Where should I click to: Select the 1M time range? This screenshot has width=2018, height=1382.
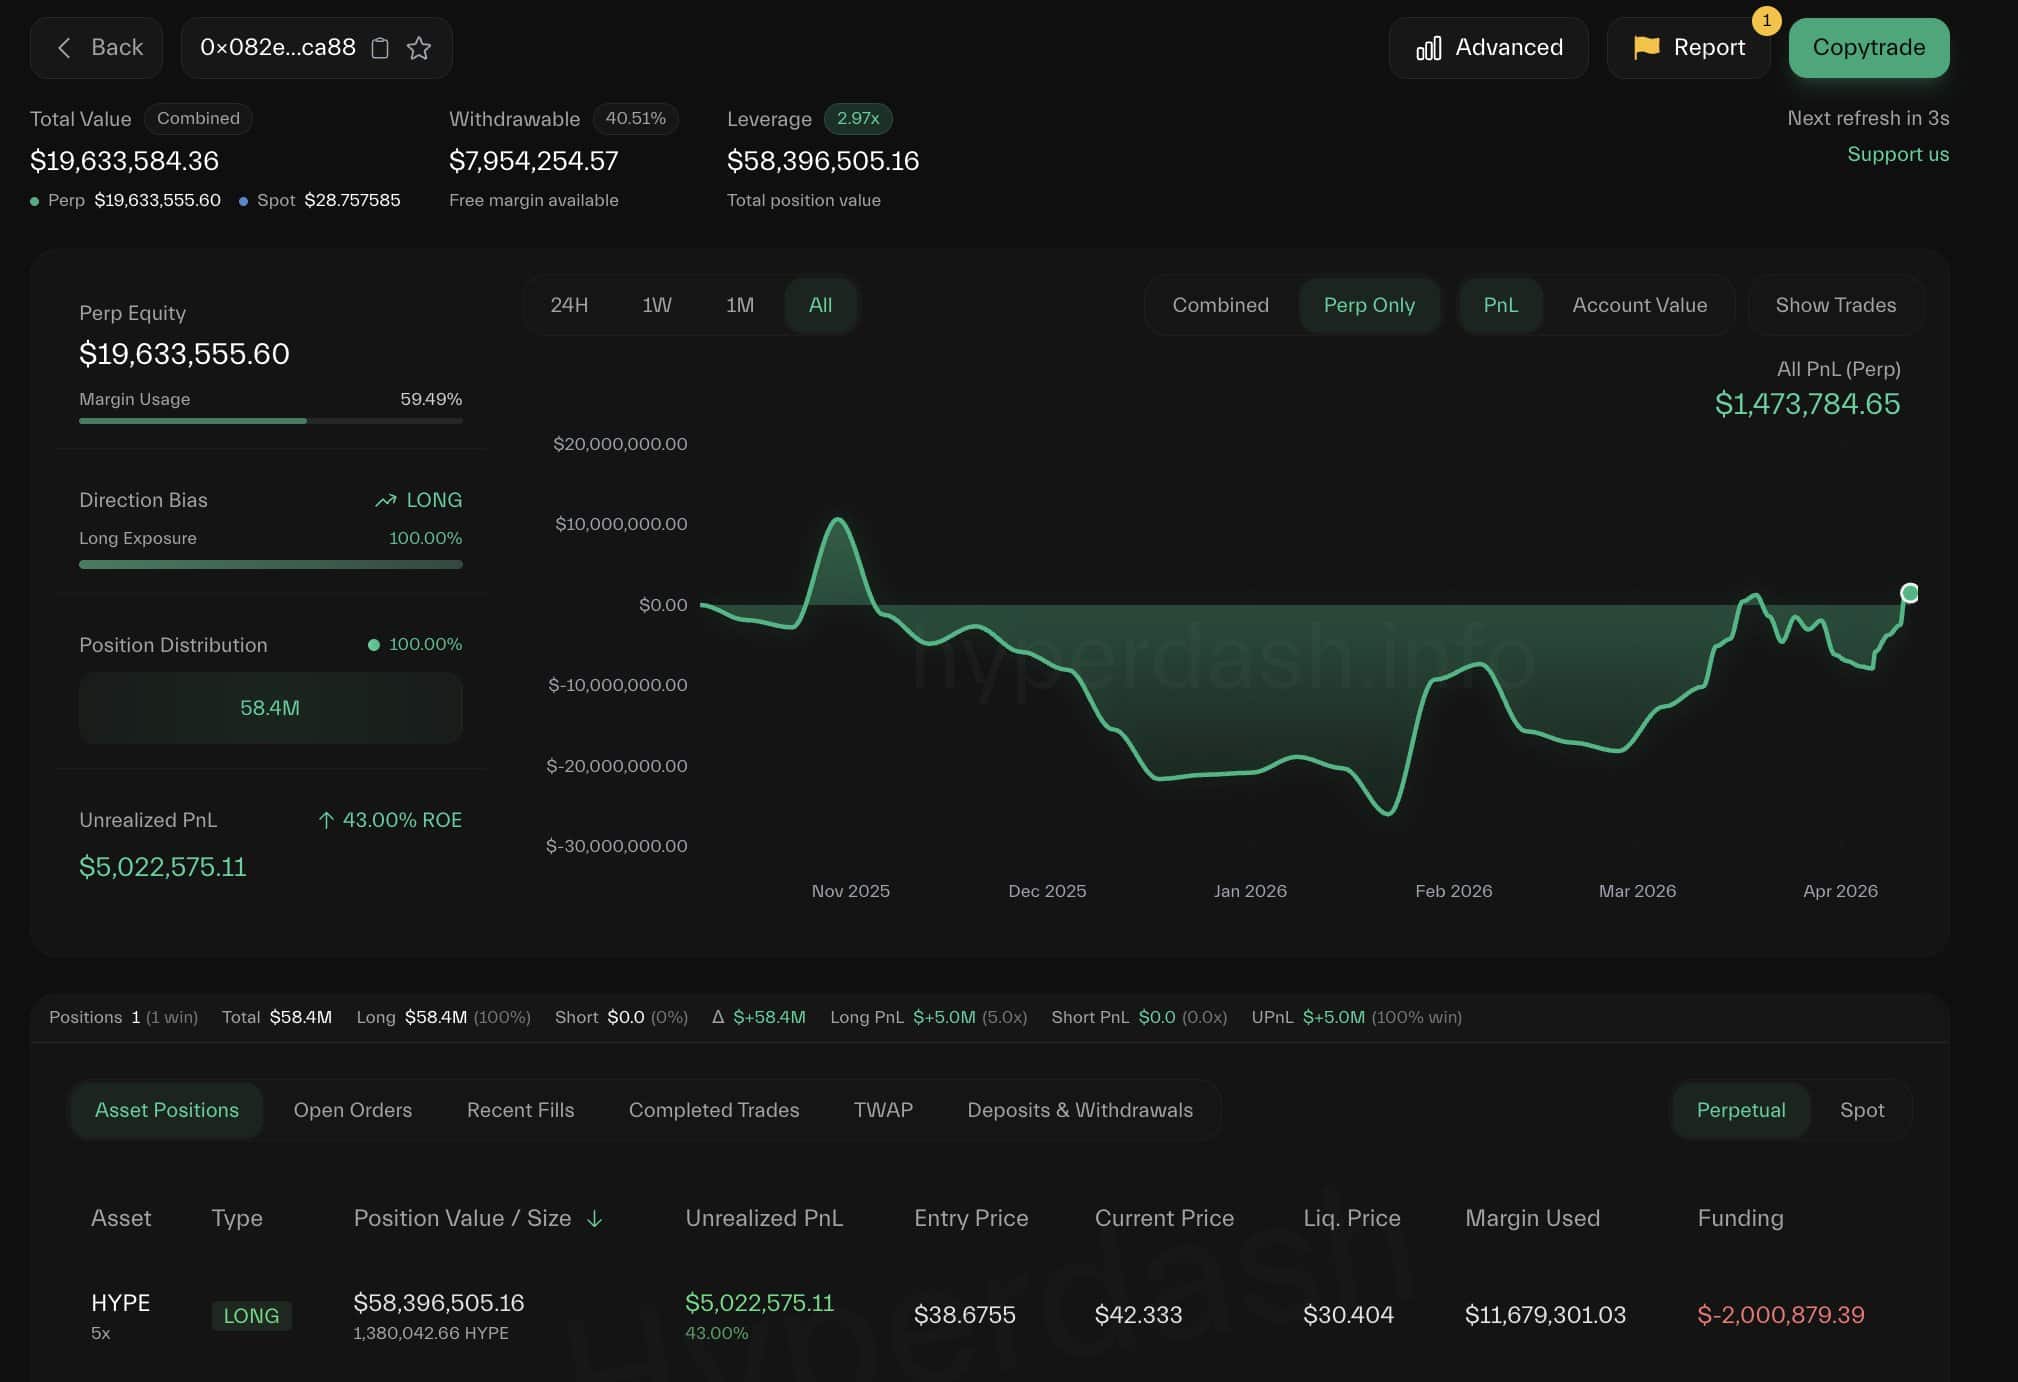pyautogui.click(x=739, y=305)
